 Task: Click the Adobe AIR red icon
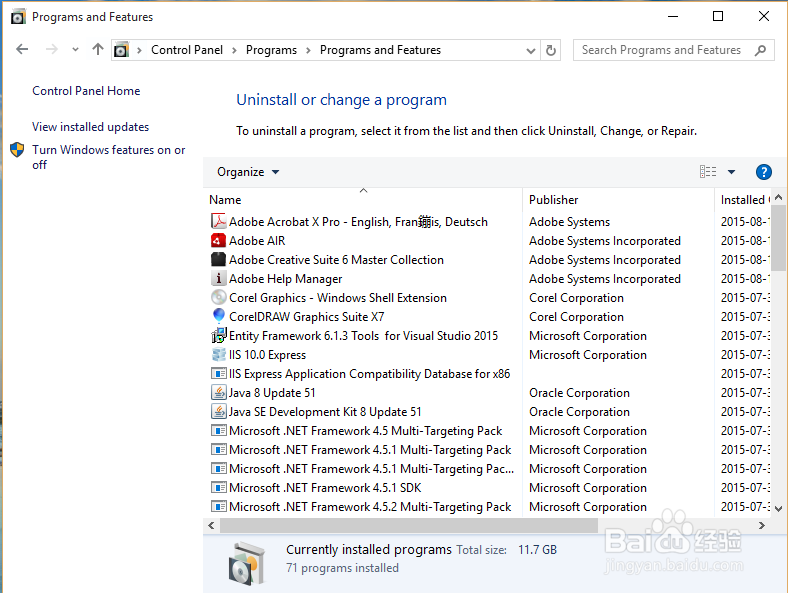coord(218,240)
